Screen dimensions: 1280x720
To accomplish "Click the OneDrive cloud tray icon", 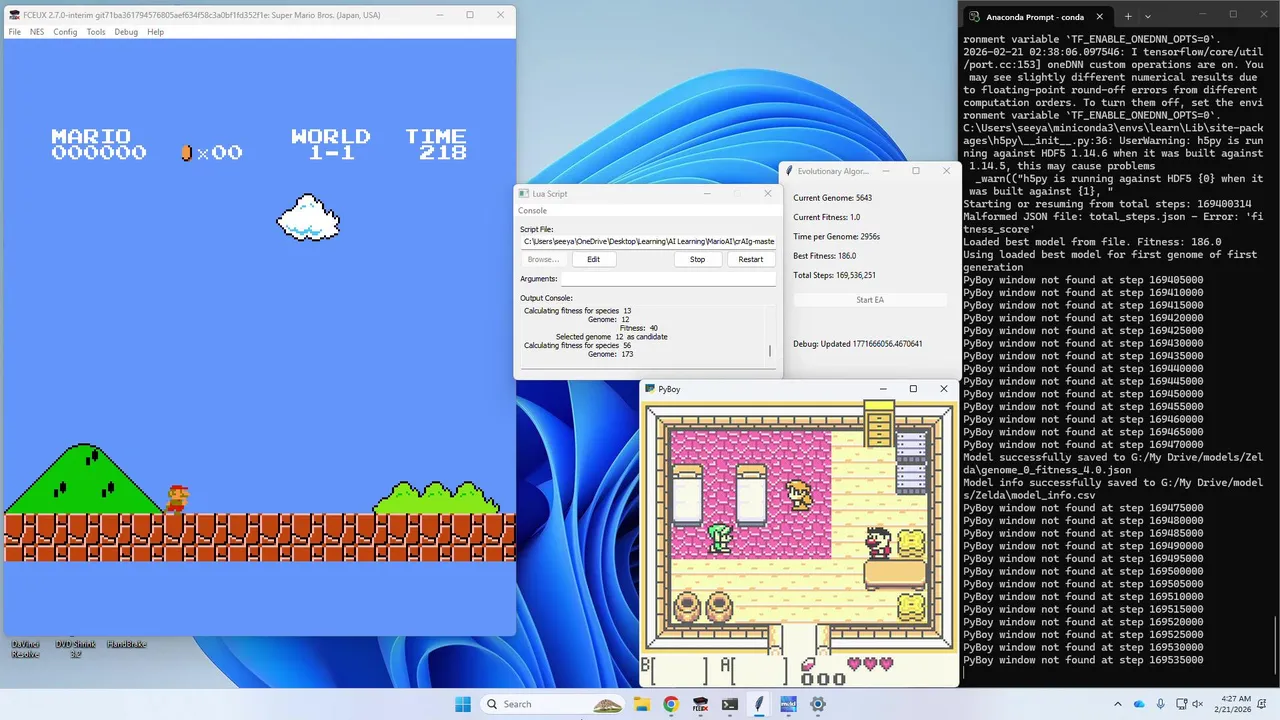I will pos(1139,704).
